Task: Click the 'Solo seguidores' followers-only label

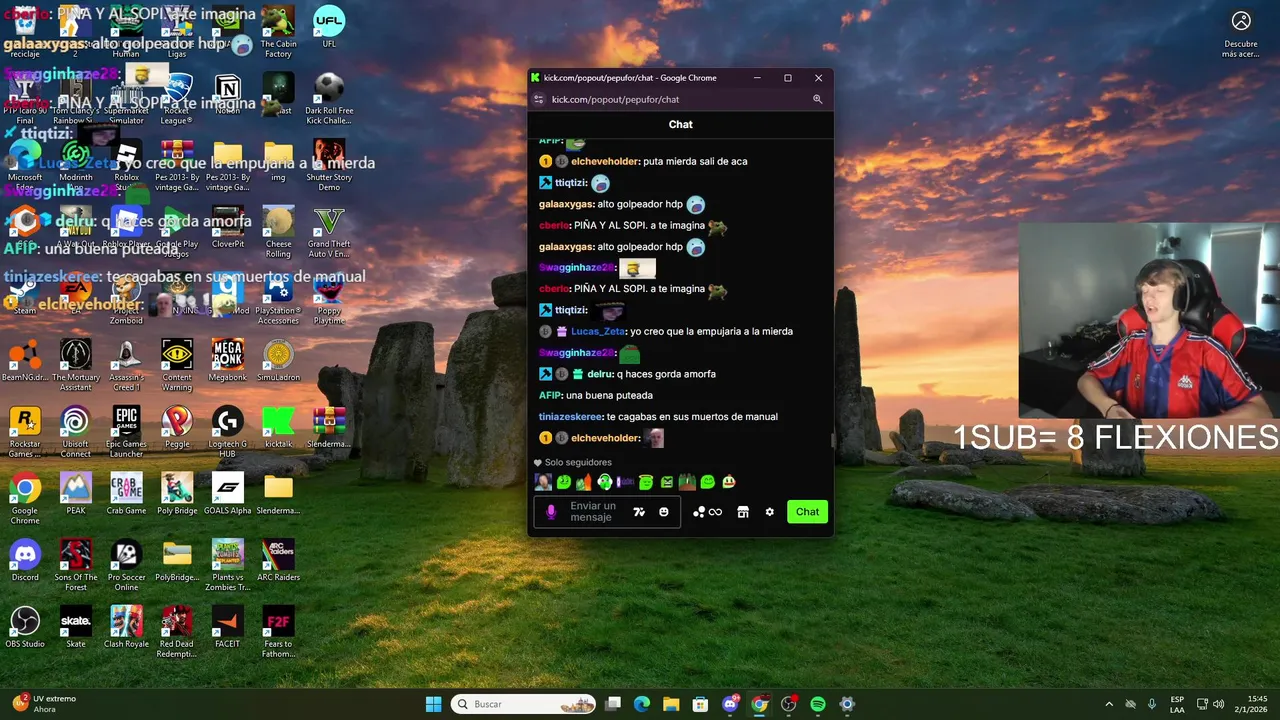Action: pos(578,462)
